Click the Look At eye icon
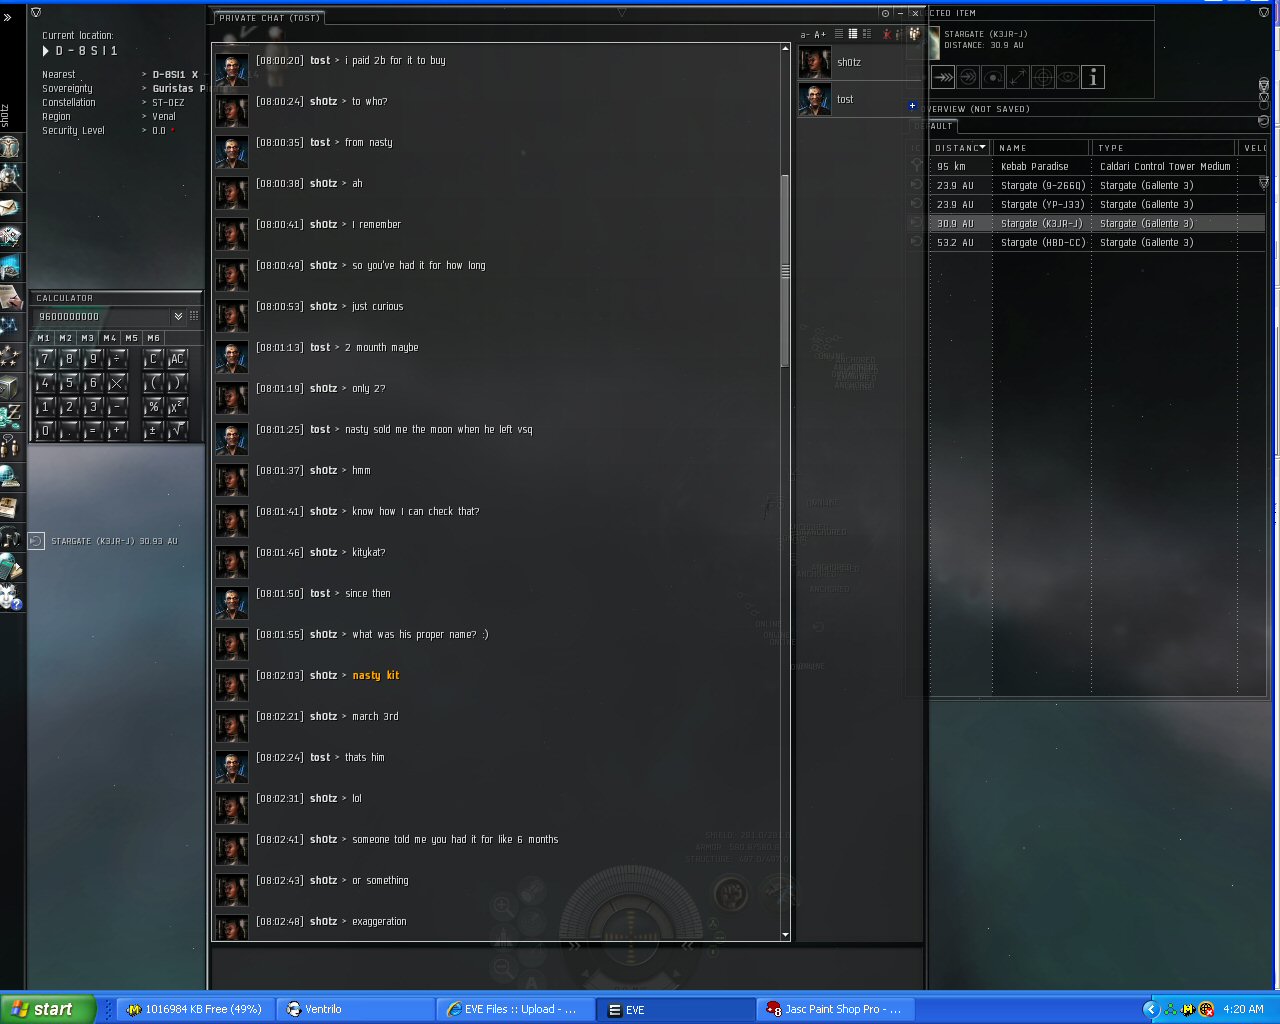 tap(1068, 77)
